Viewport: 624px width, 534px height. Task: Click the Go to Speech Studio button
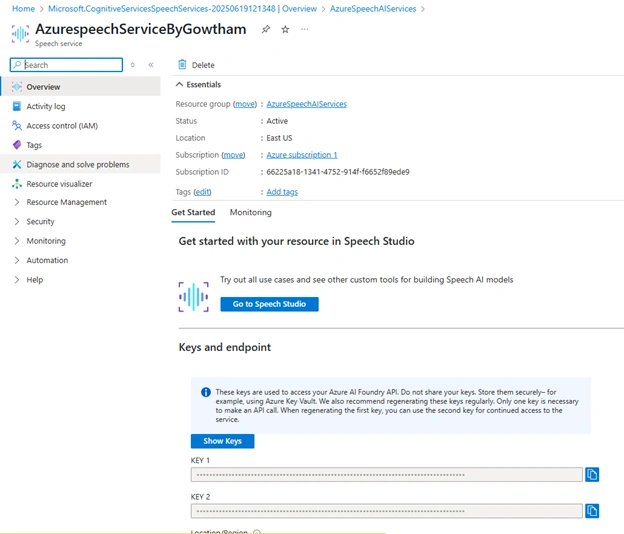[x=269, y=304]
